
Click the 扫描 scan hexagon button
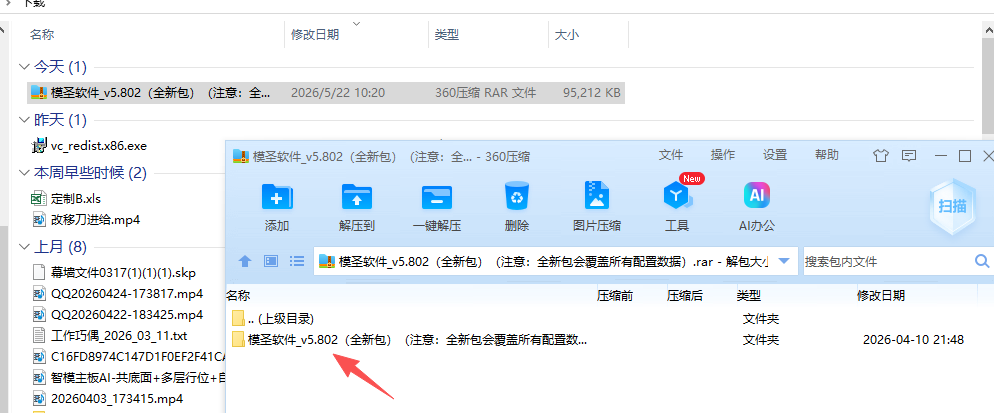(952, 205)
